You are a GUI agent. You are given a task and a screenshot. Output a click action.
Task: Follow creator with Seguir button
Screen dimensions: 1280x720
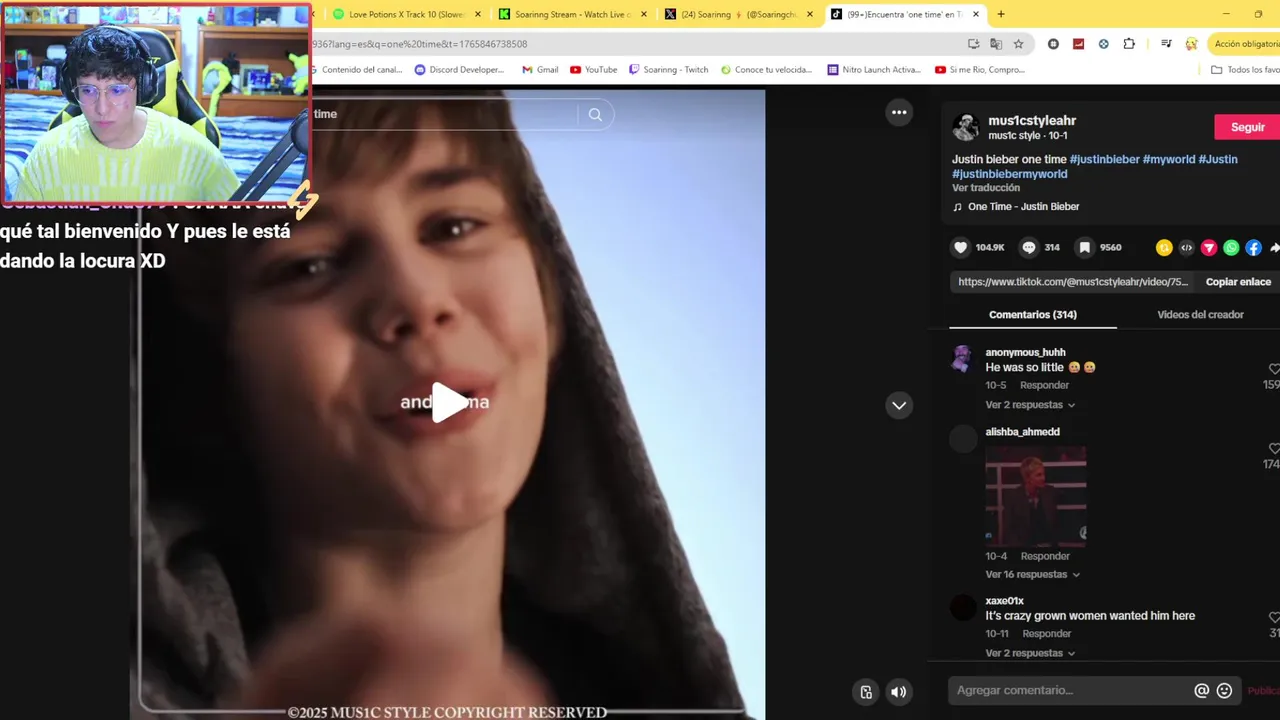pyautogui.click(x=1247, y=127)
